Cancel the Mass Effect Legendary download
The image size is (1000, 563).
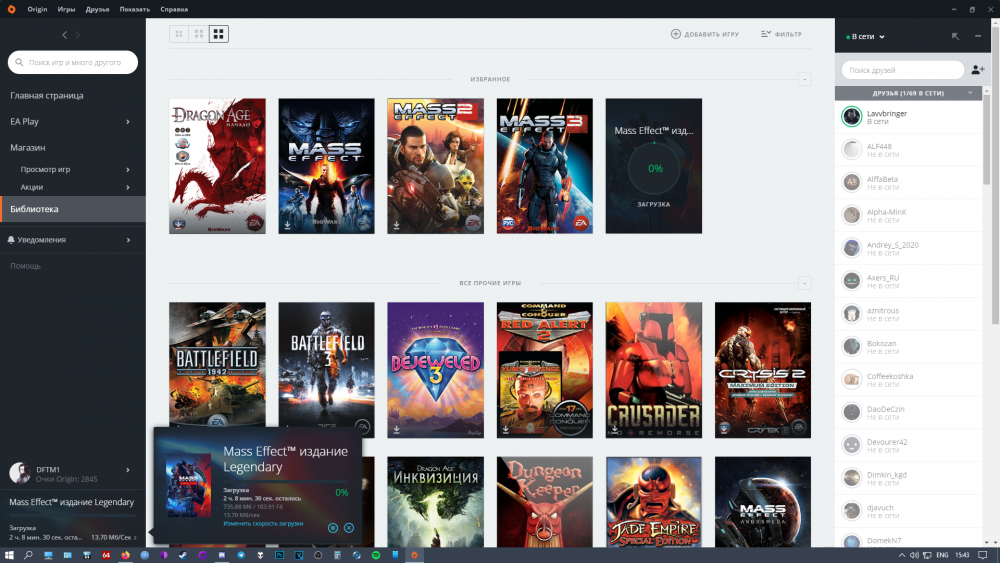click(349, 527)
